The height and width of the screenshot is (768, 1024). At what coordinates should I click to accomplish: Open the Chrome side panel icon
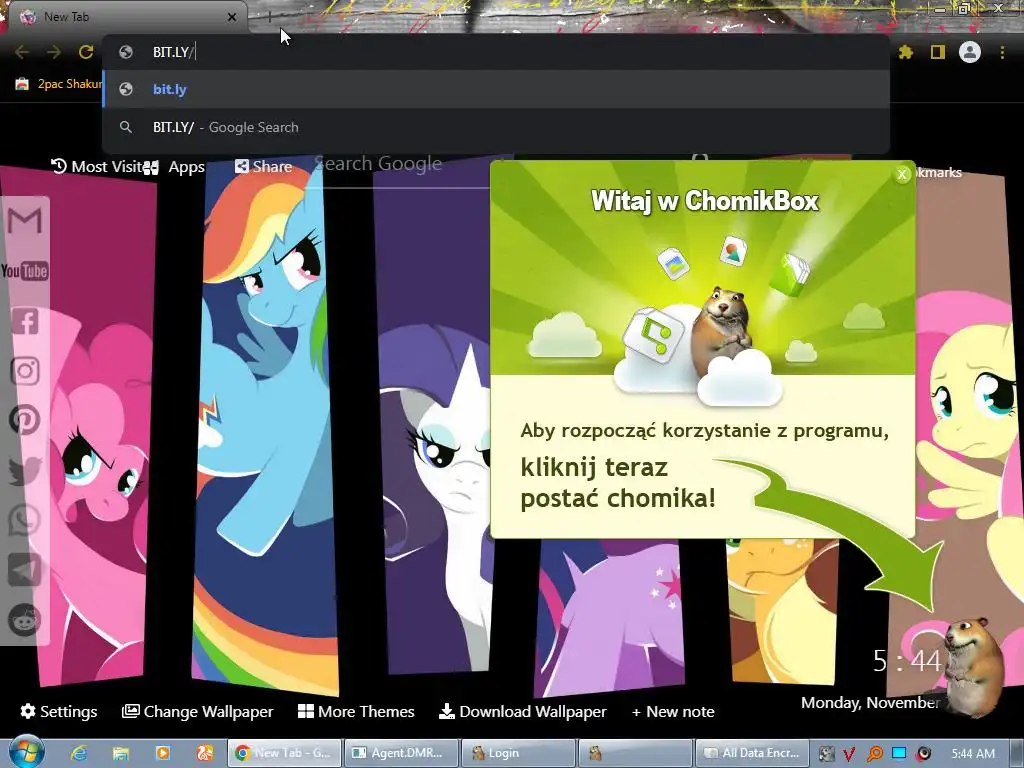(938, 52)
